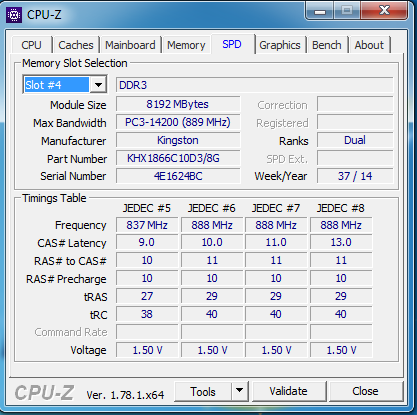Click the 1.50 V voltage under JEDEC #8

coord(341,350)
